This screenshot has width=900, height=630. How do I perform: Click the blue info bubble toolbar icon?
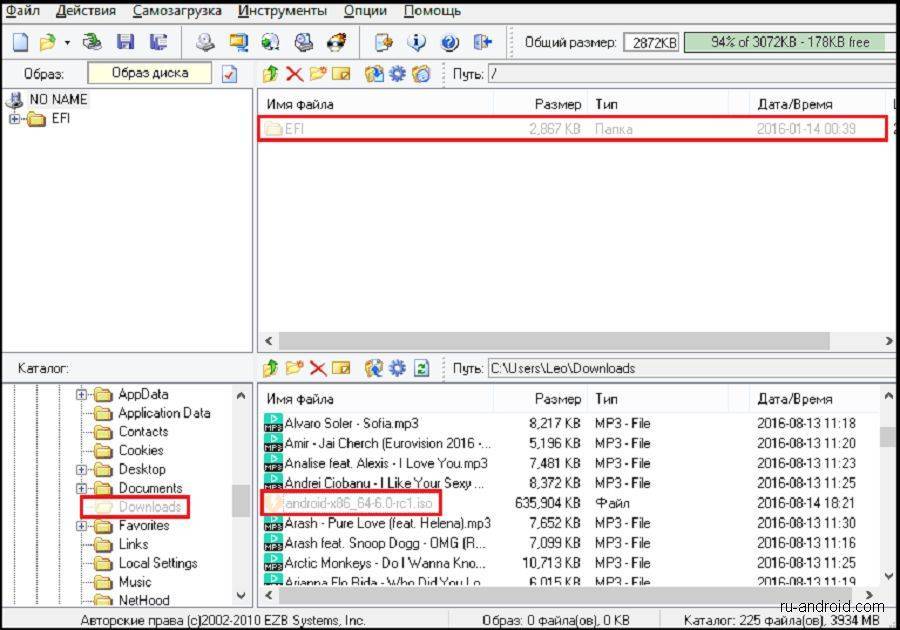point(417,42)
